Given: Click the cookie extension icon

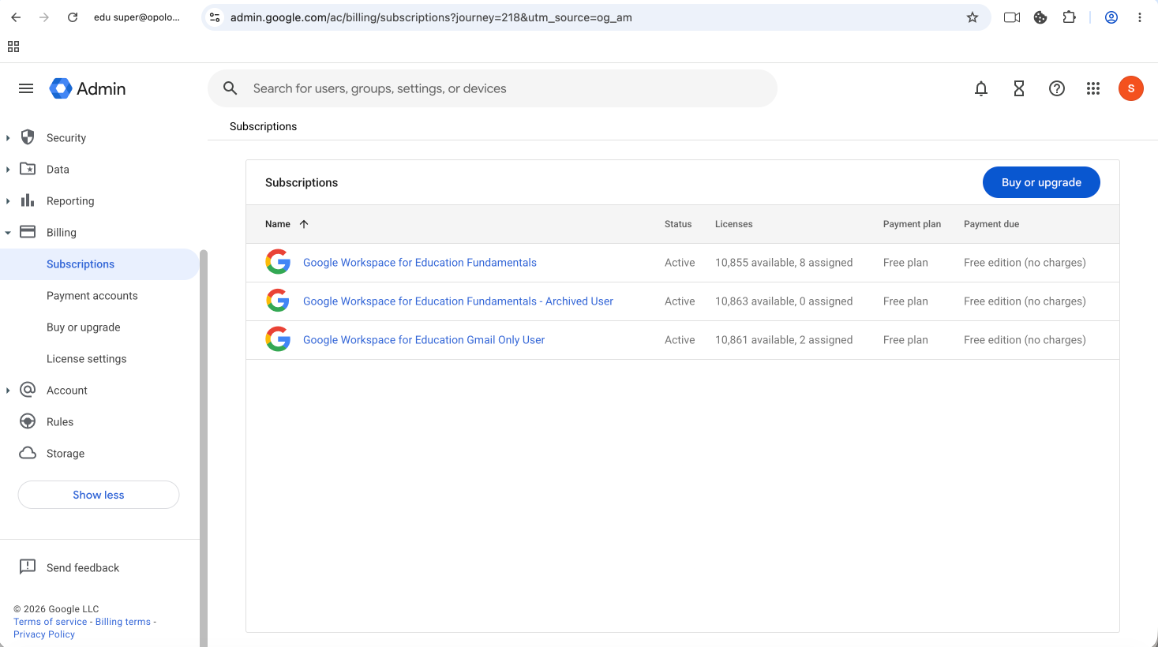Looking at the screenshot, I should coord(1040,17).
